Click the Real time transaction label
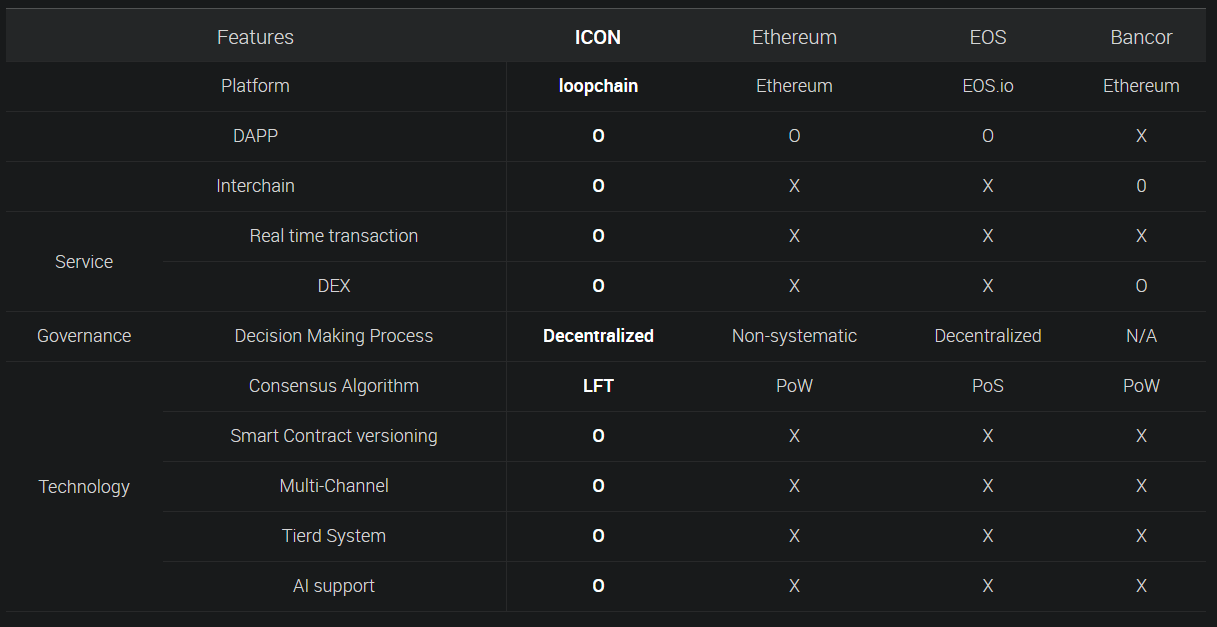 (x=334, y=236)
